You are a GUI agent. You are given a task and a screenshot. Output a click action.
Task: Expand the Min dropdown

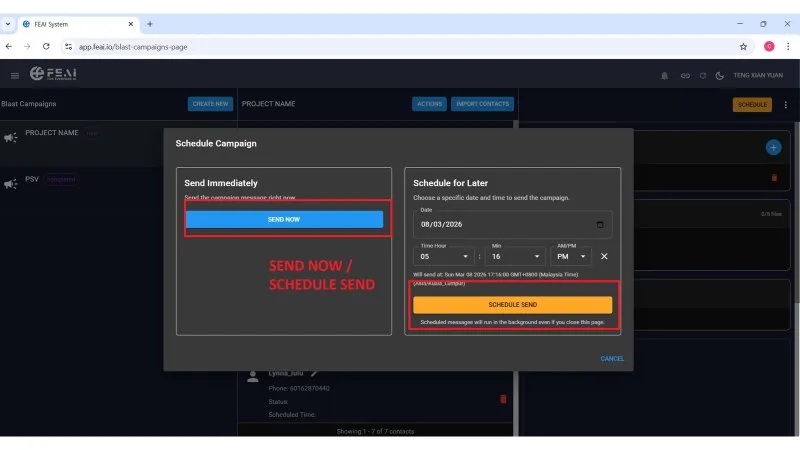[x=515, y=256]
